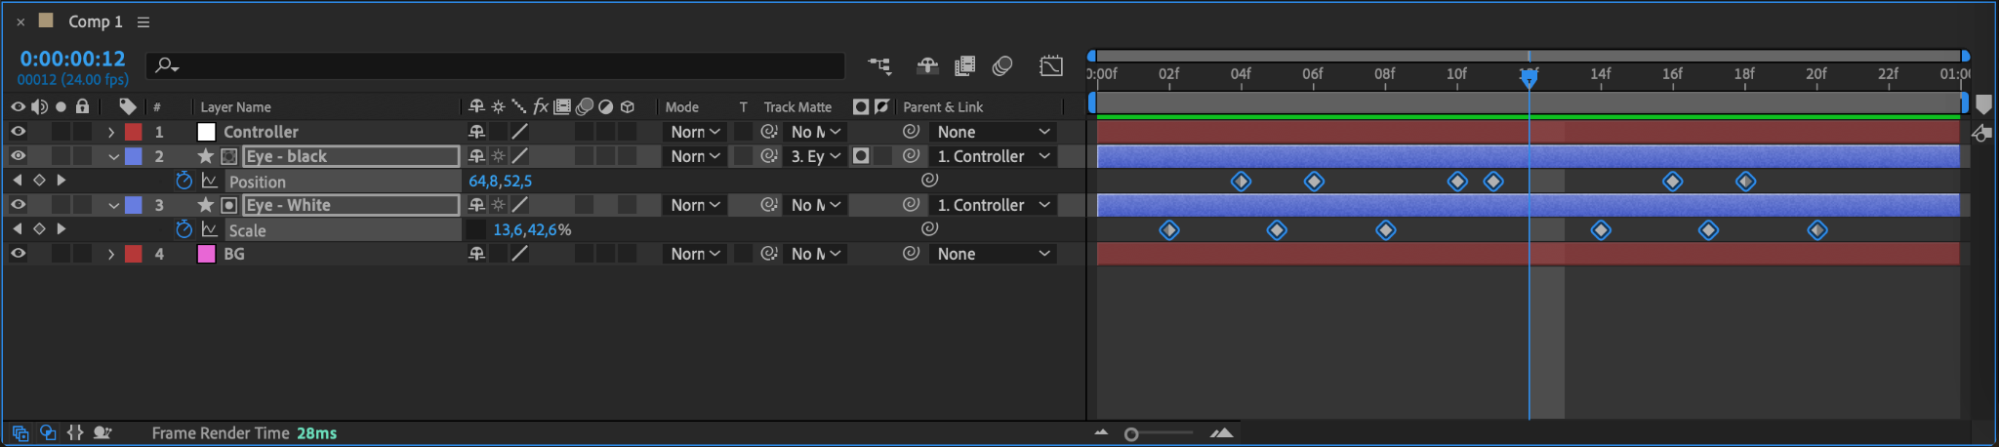Open the composition flowchart mini-view icon

880,66
